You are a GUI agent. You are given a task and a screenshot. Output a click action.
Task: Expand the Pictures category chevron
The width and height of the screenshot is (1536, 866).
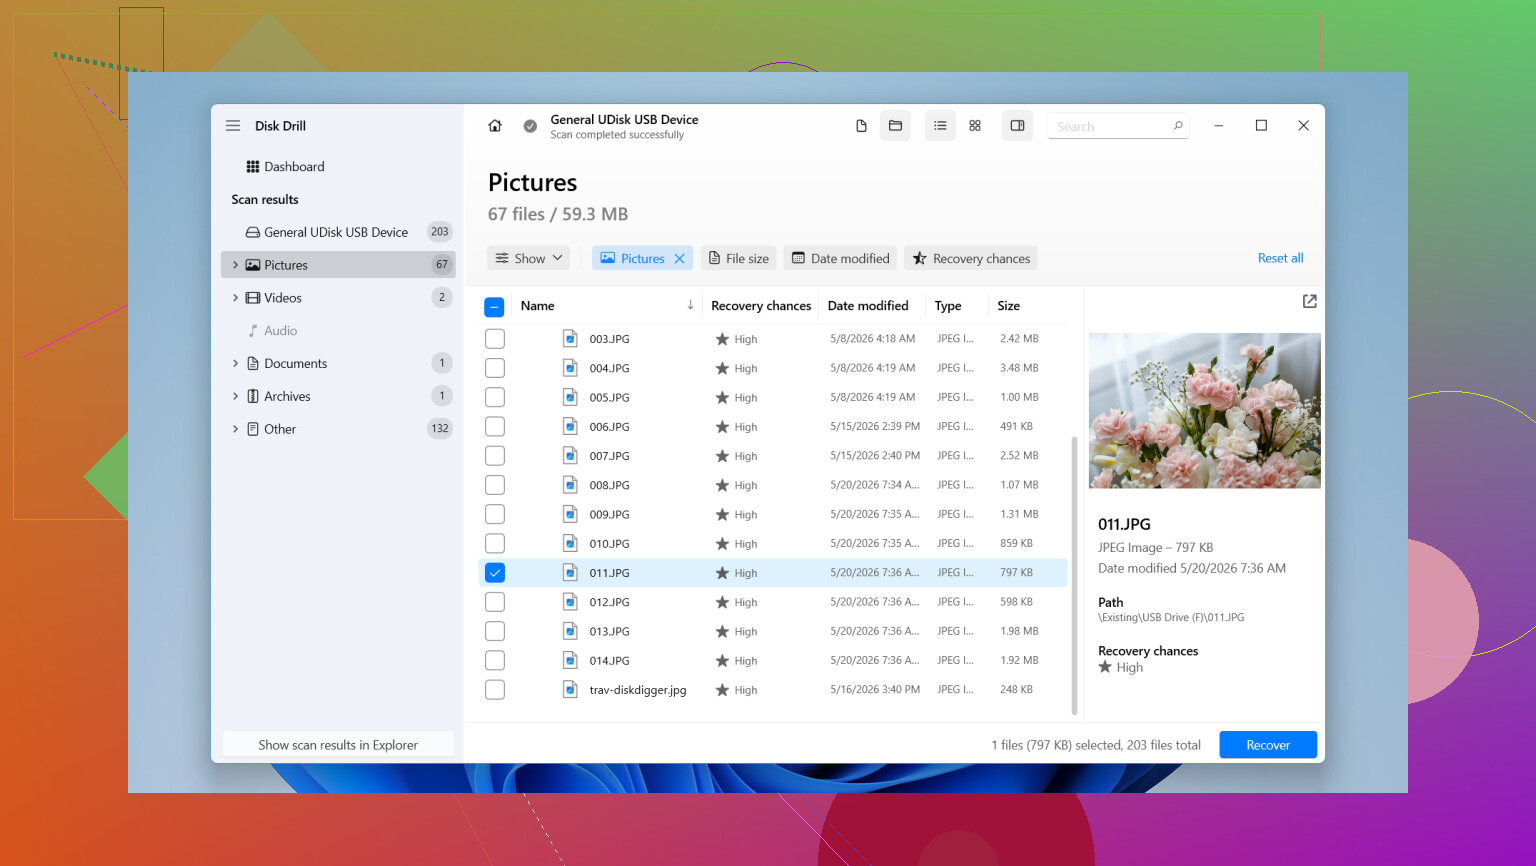point(235,265)
